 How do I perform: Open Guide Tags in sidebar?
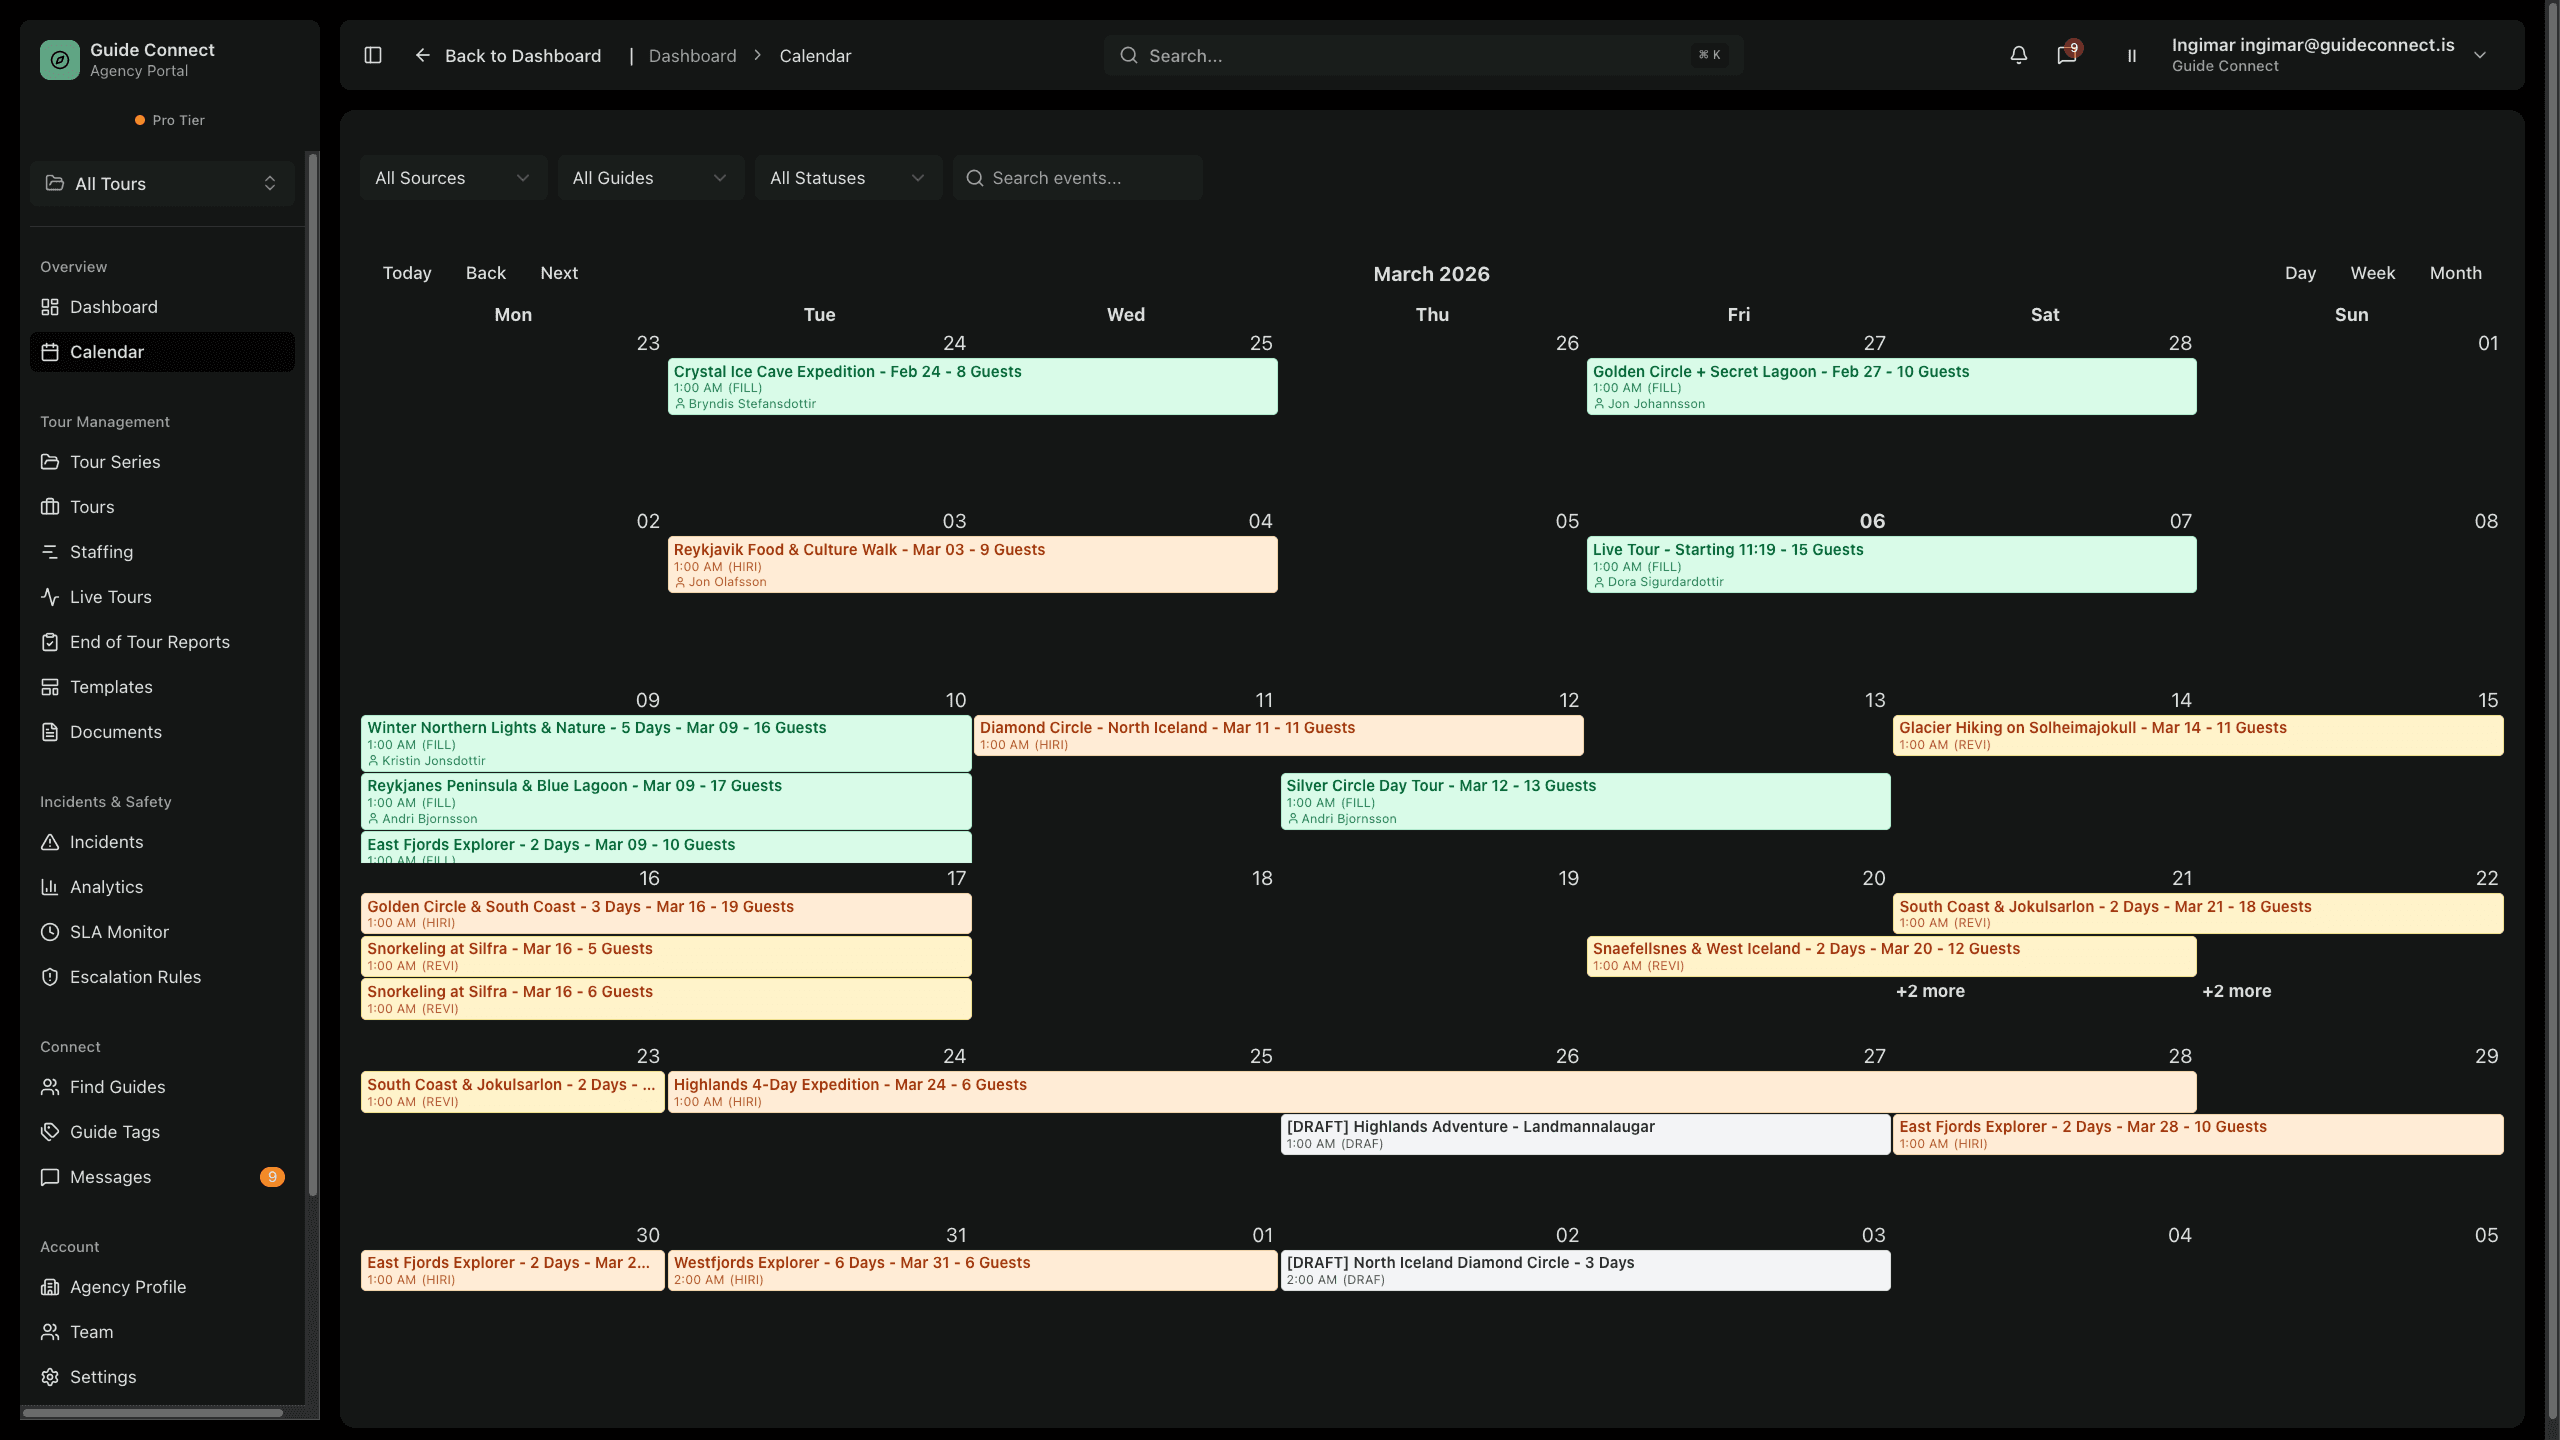tap(114, 1132)
